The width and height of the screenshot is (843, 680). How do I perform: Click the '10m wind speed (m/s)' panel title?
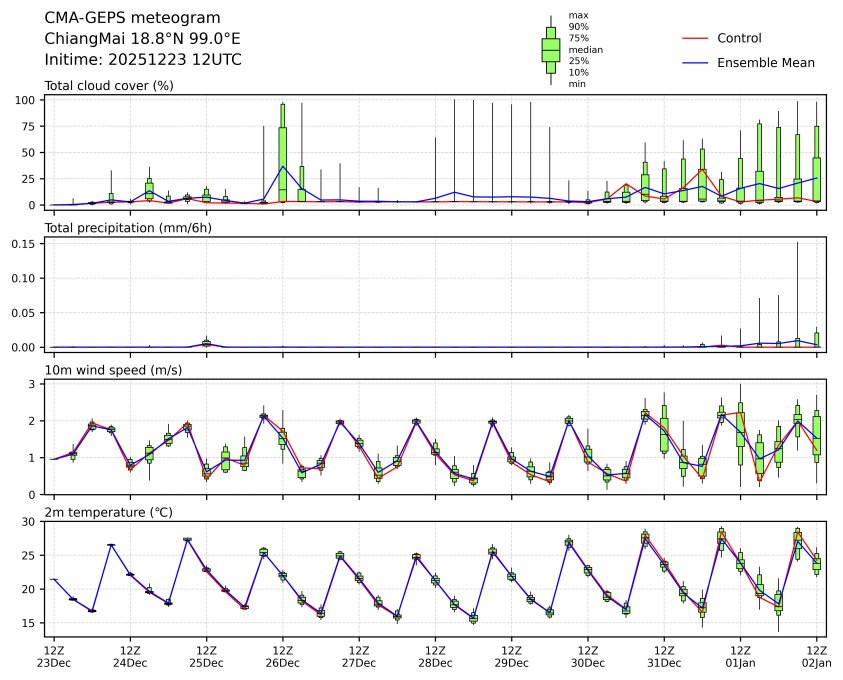(x=113, y=370)
